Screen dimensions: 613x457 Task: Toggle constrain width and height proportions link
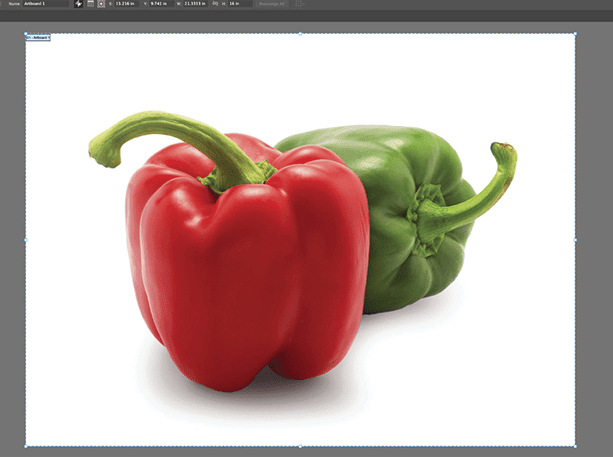215,4
